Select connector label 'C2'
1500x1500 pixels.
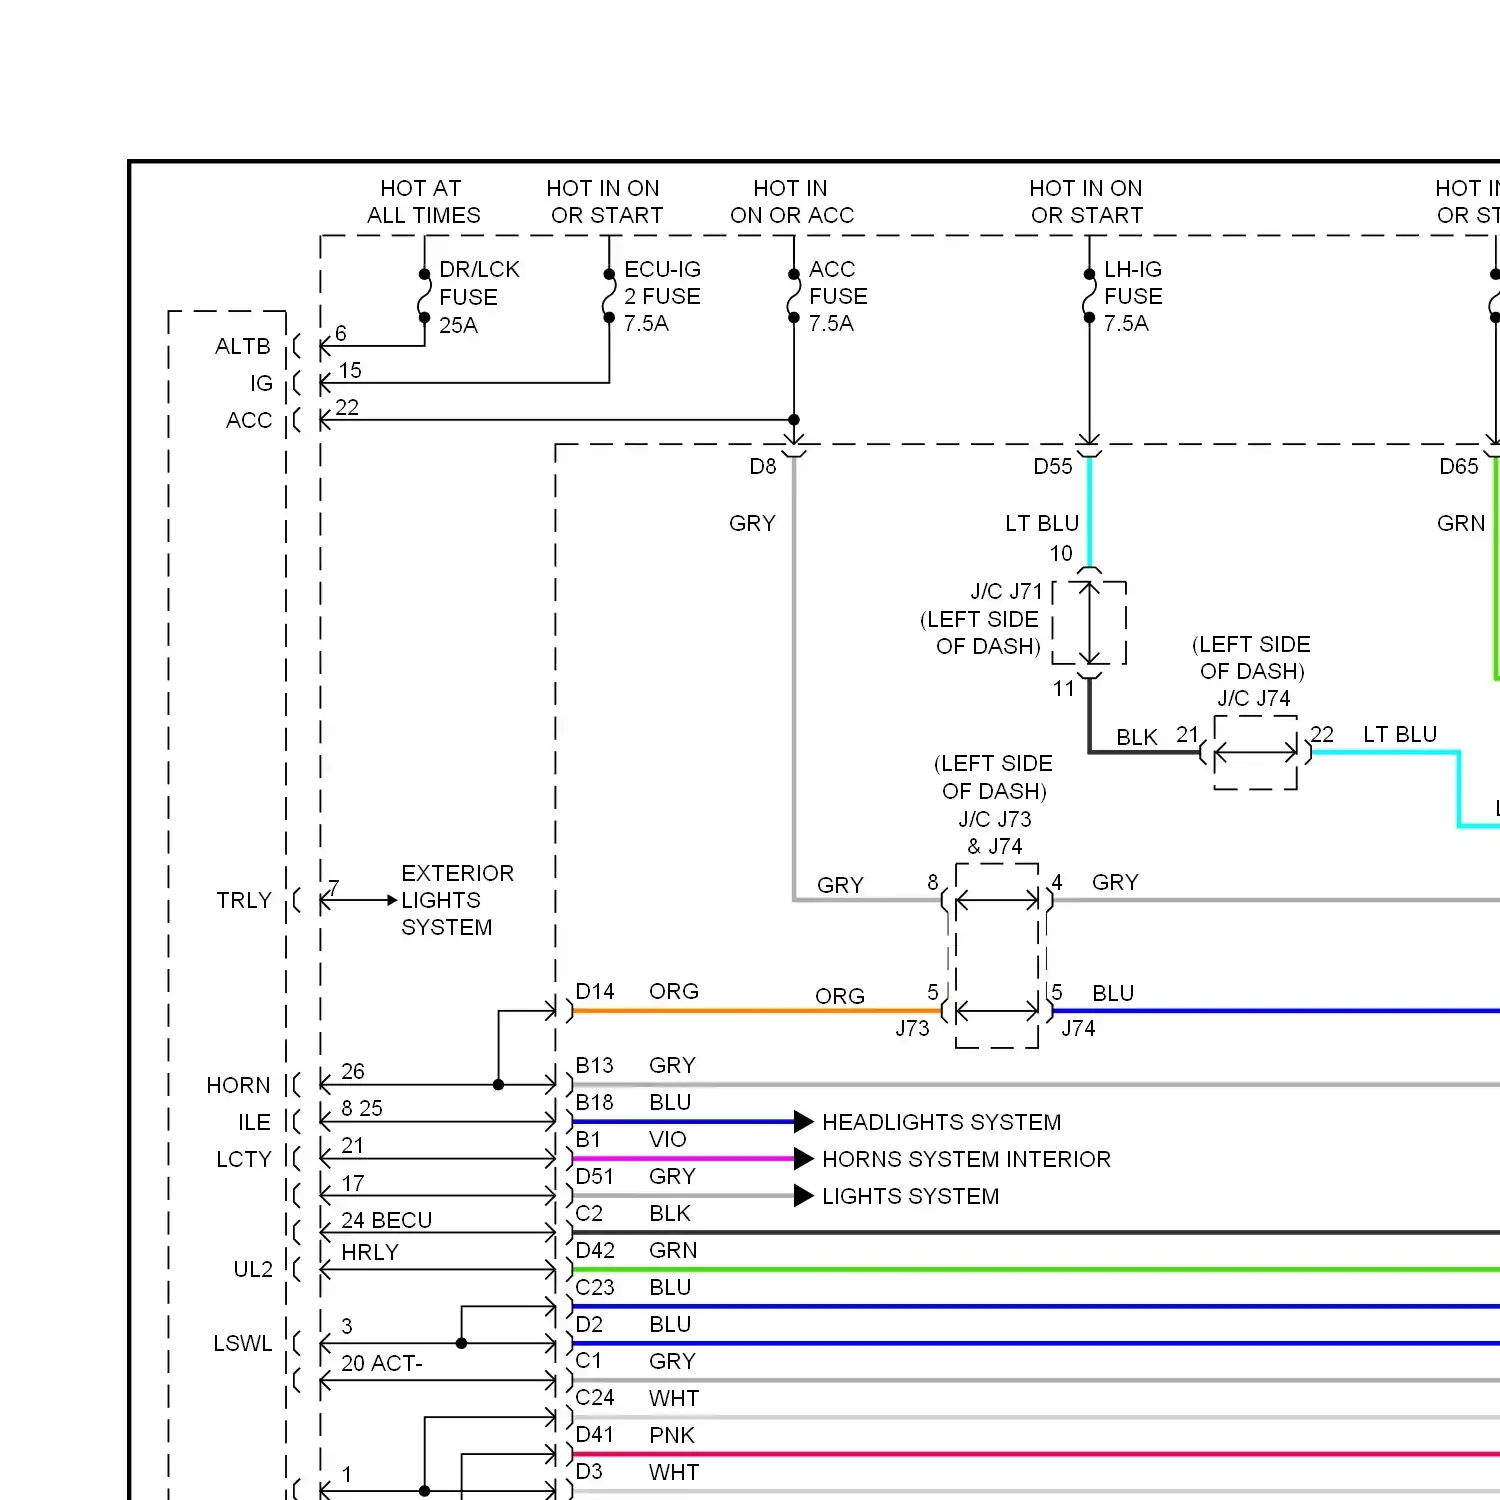coord(589,1214)
